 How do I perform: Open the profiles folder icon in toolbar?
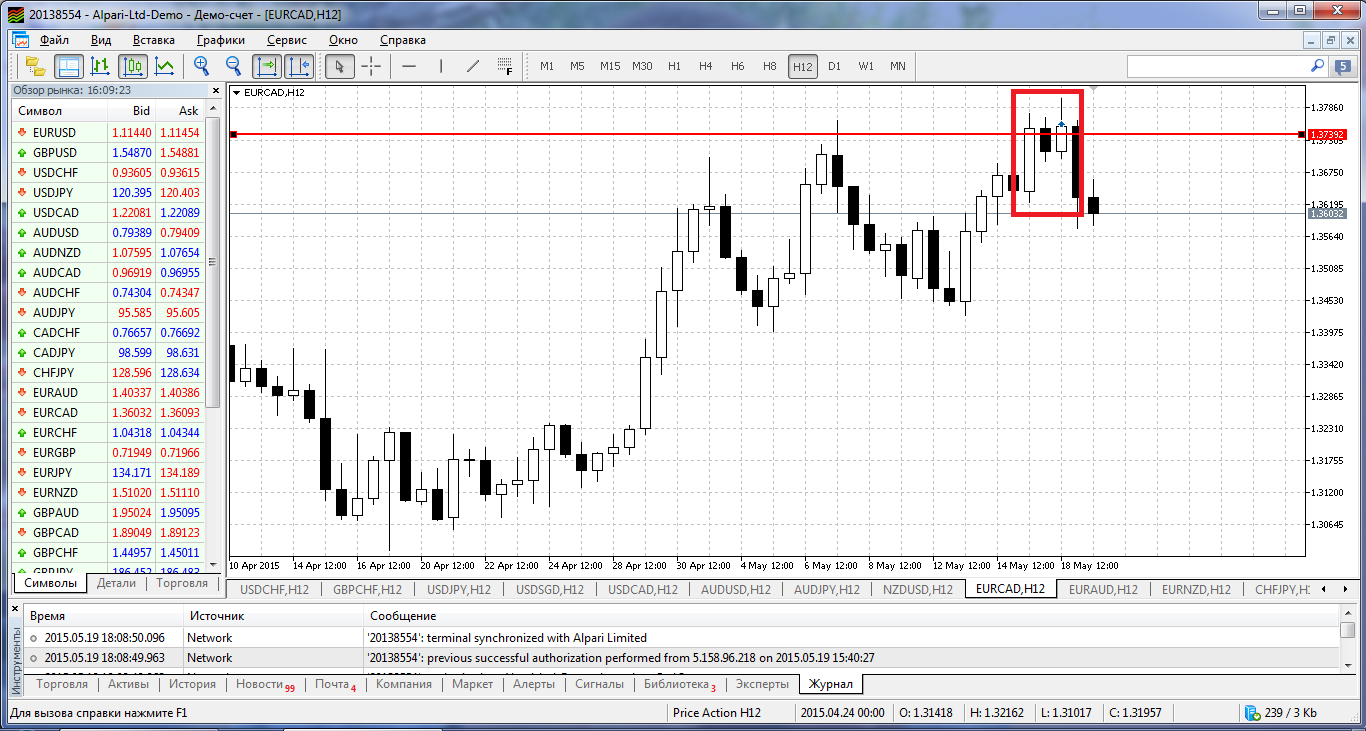click(x=36, y=67)
